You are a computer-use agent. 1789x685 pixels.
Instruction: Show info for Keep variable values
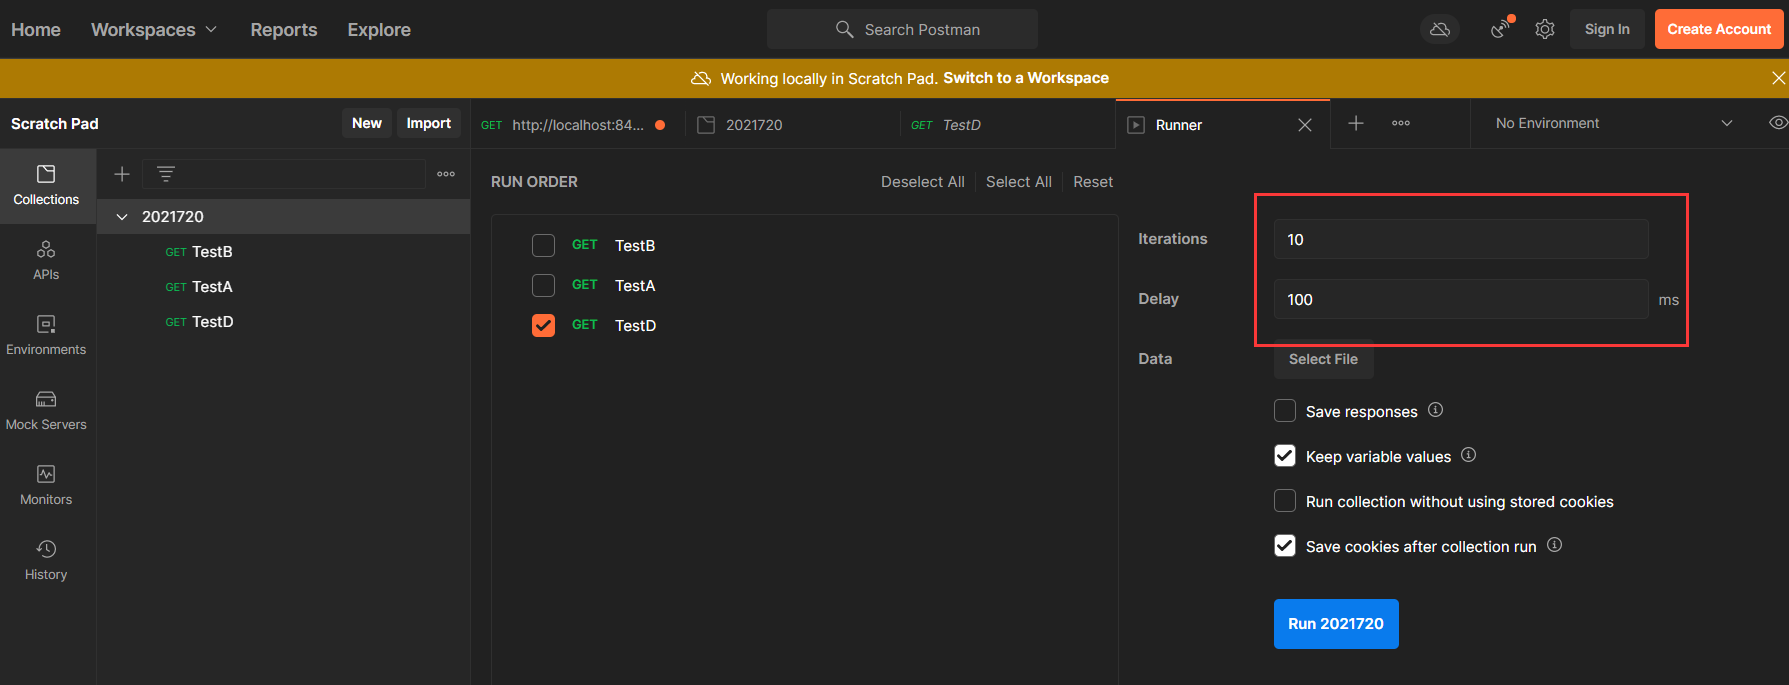pyautogui.click(x=1468, y=455)
